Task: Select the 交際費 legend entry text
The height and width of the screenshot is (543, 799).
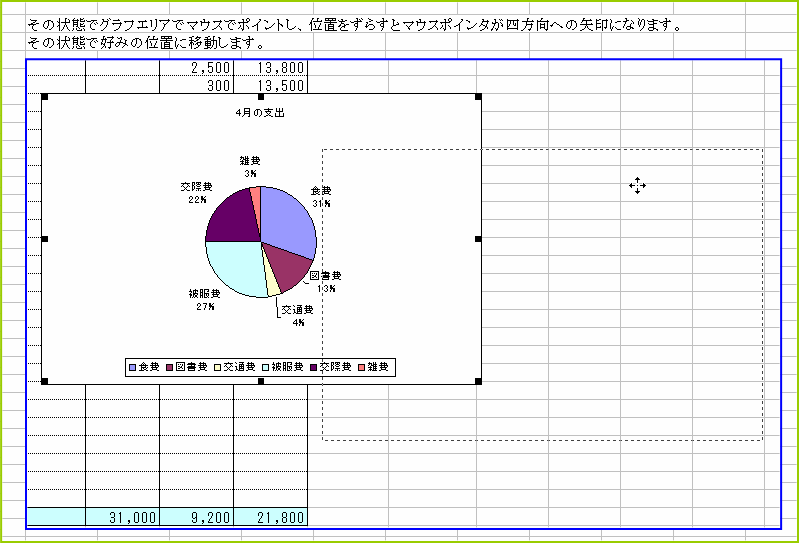Action: pyautogui.click(x=335, y=367)
